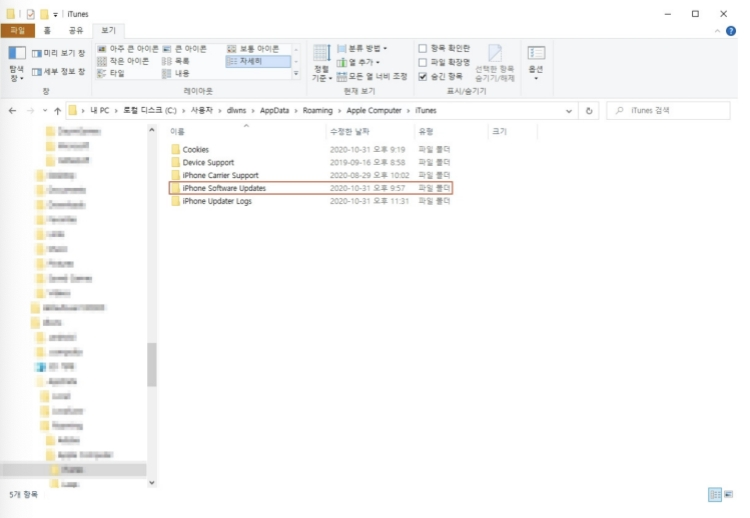The image size is (750, 518).
Task: Expand the address bar history dropdown
Action: click(x=569, y=110)
